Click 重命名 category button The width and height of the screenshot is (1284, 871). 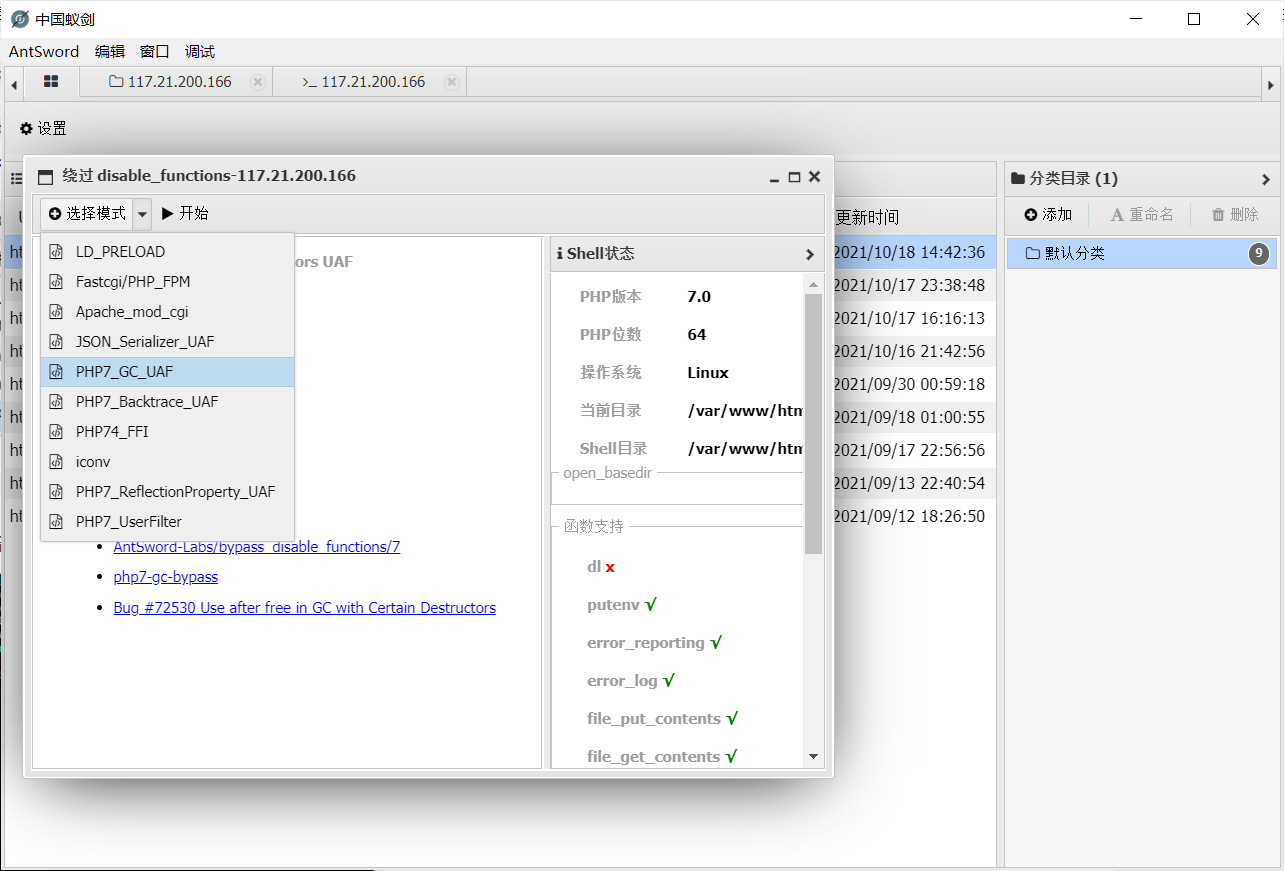coord(1142,215)
